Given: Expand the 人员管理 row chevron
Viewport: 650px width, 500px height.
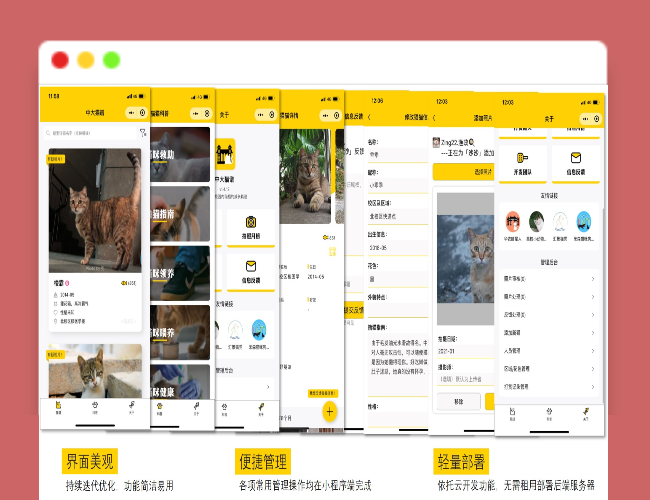Looking at the screenshot, I should click(593, 351).
